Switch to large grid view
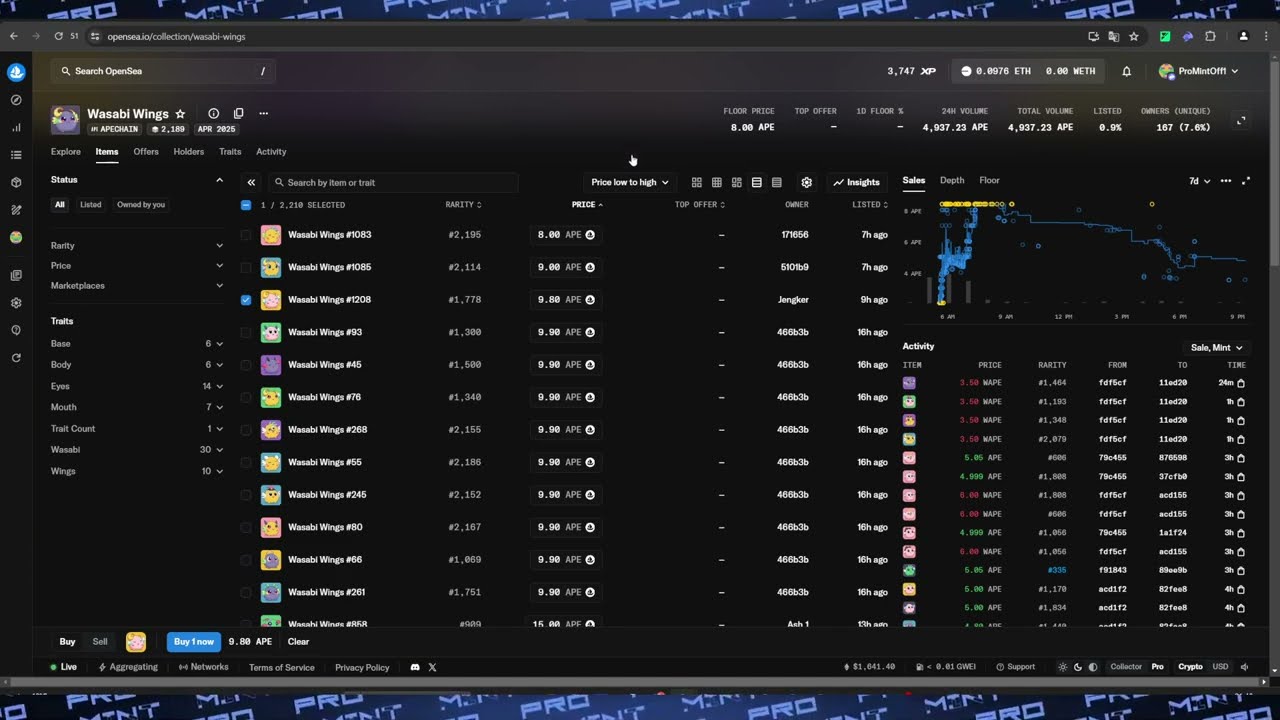 [697, 182]
